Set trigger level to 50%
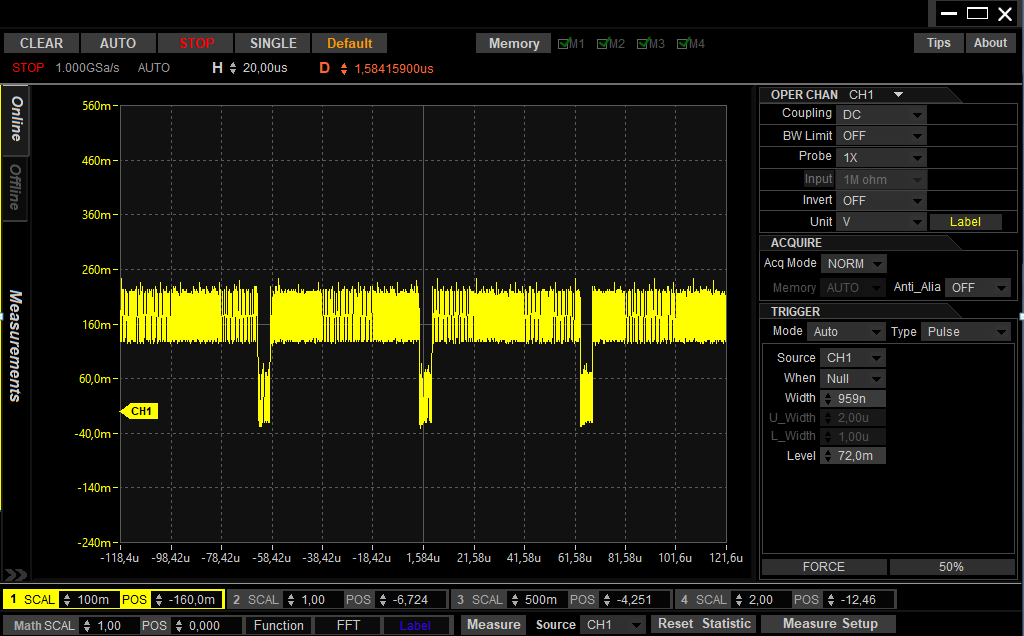This screenshot has height=636, width=1024. 951,567
